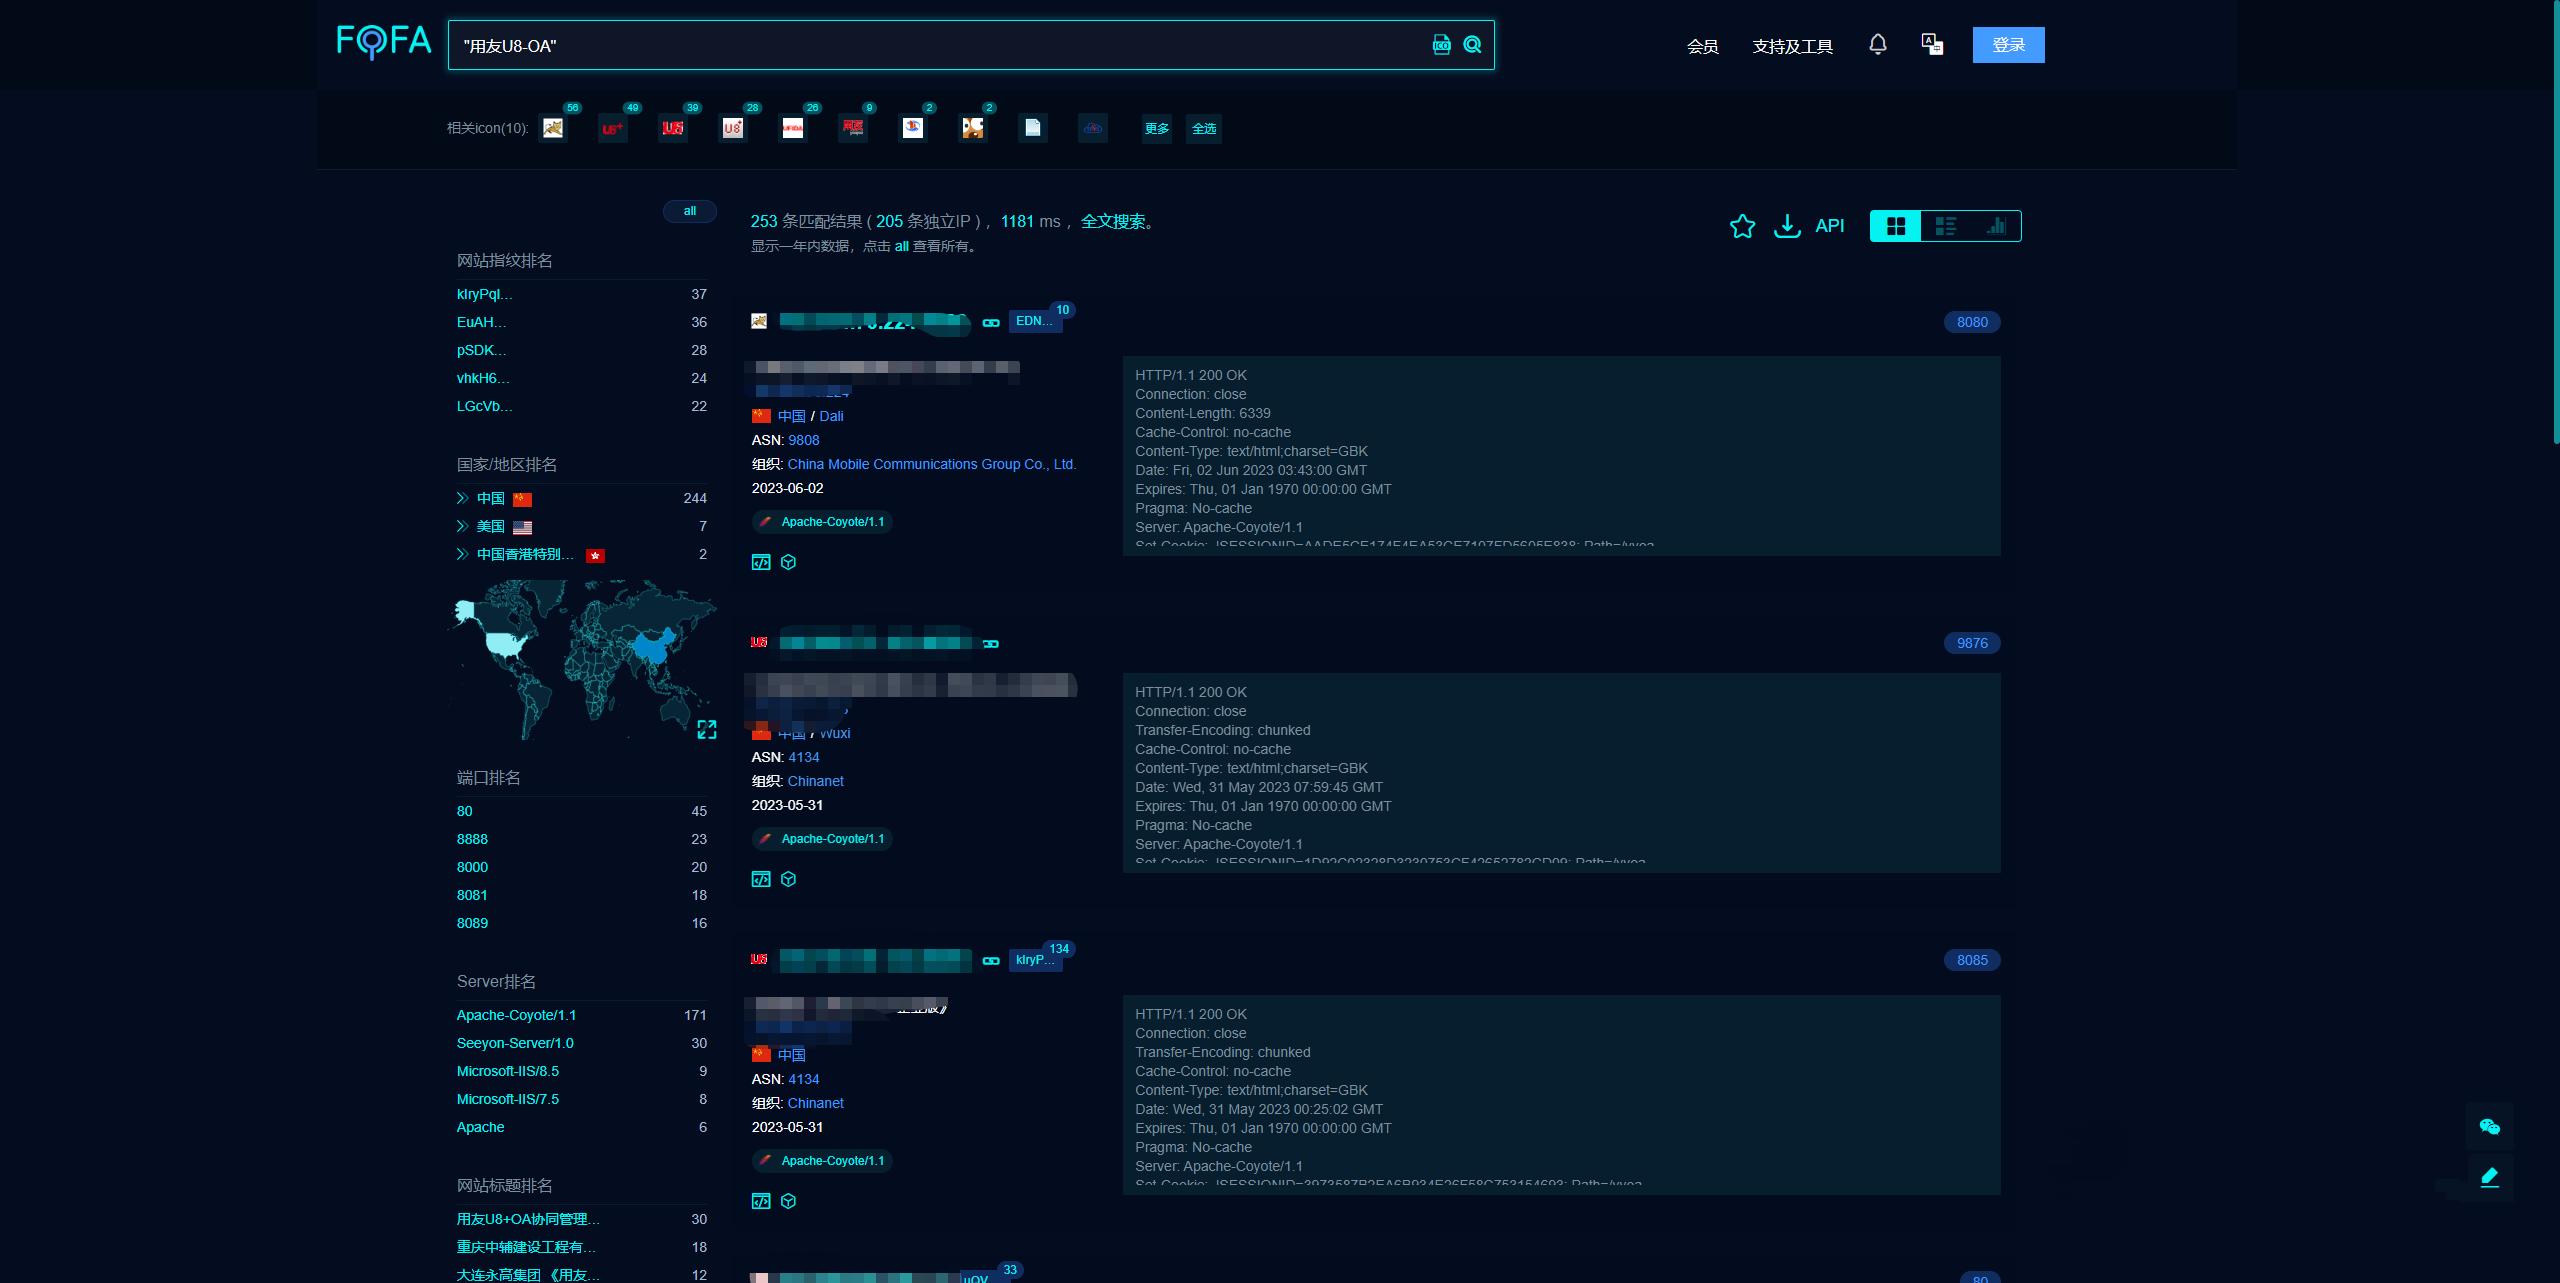This screenshot has height=1283, width=2560.
Task: Open the cube icon of 8085 result
Action: (788, 1201)
